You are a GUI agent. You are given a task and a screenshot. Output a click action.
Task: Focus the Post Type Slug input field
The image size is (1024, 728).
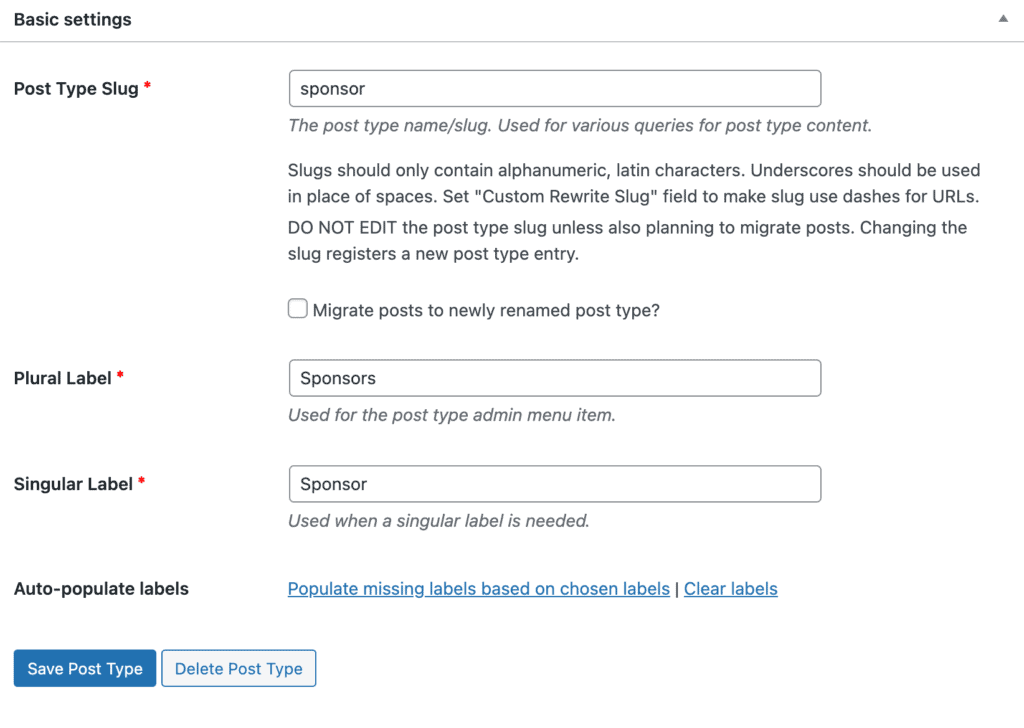tap(554, 88)
